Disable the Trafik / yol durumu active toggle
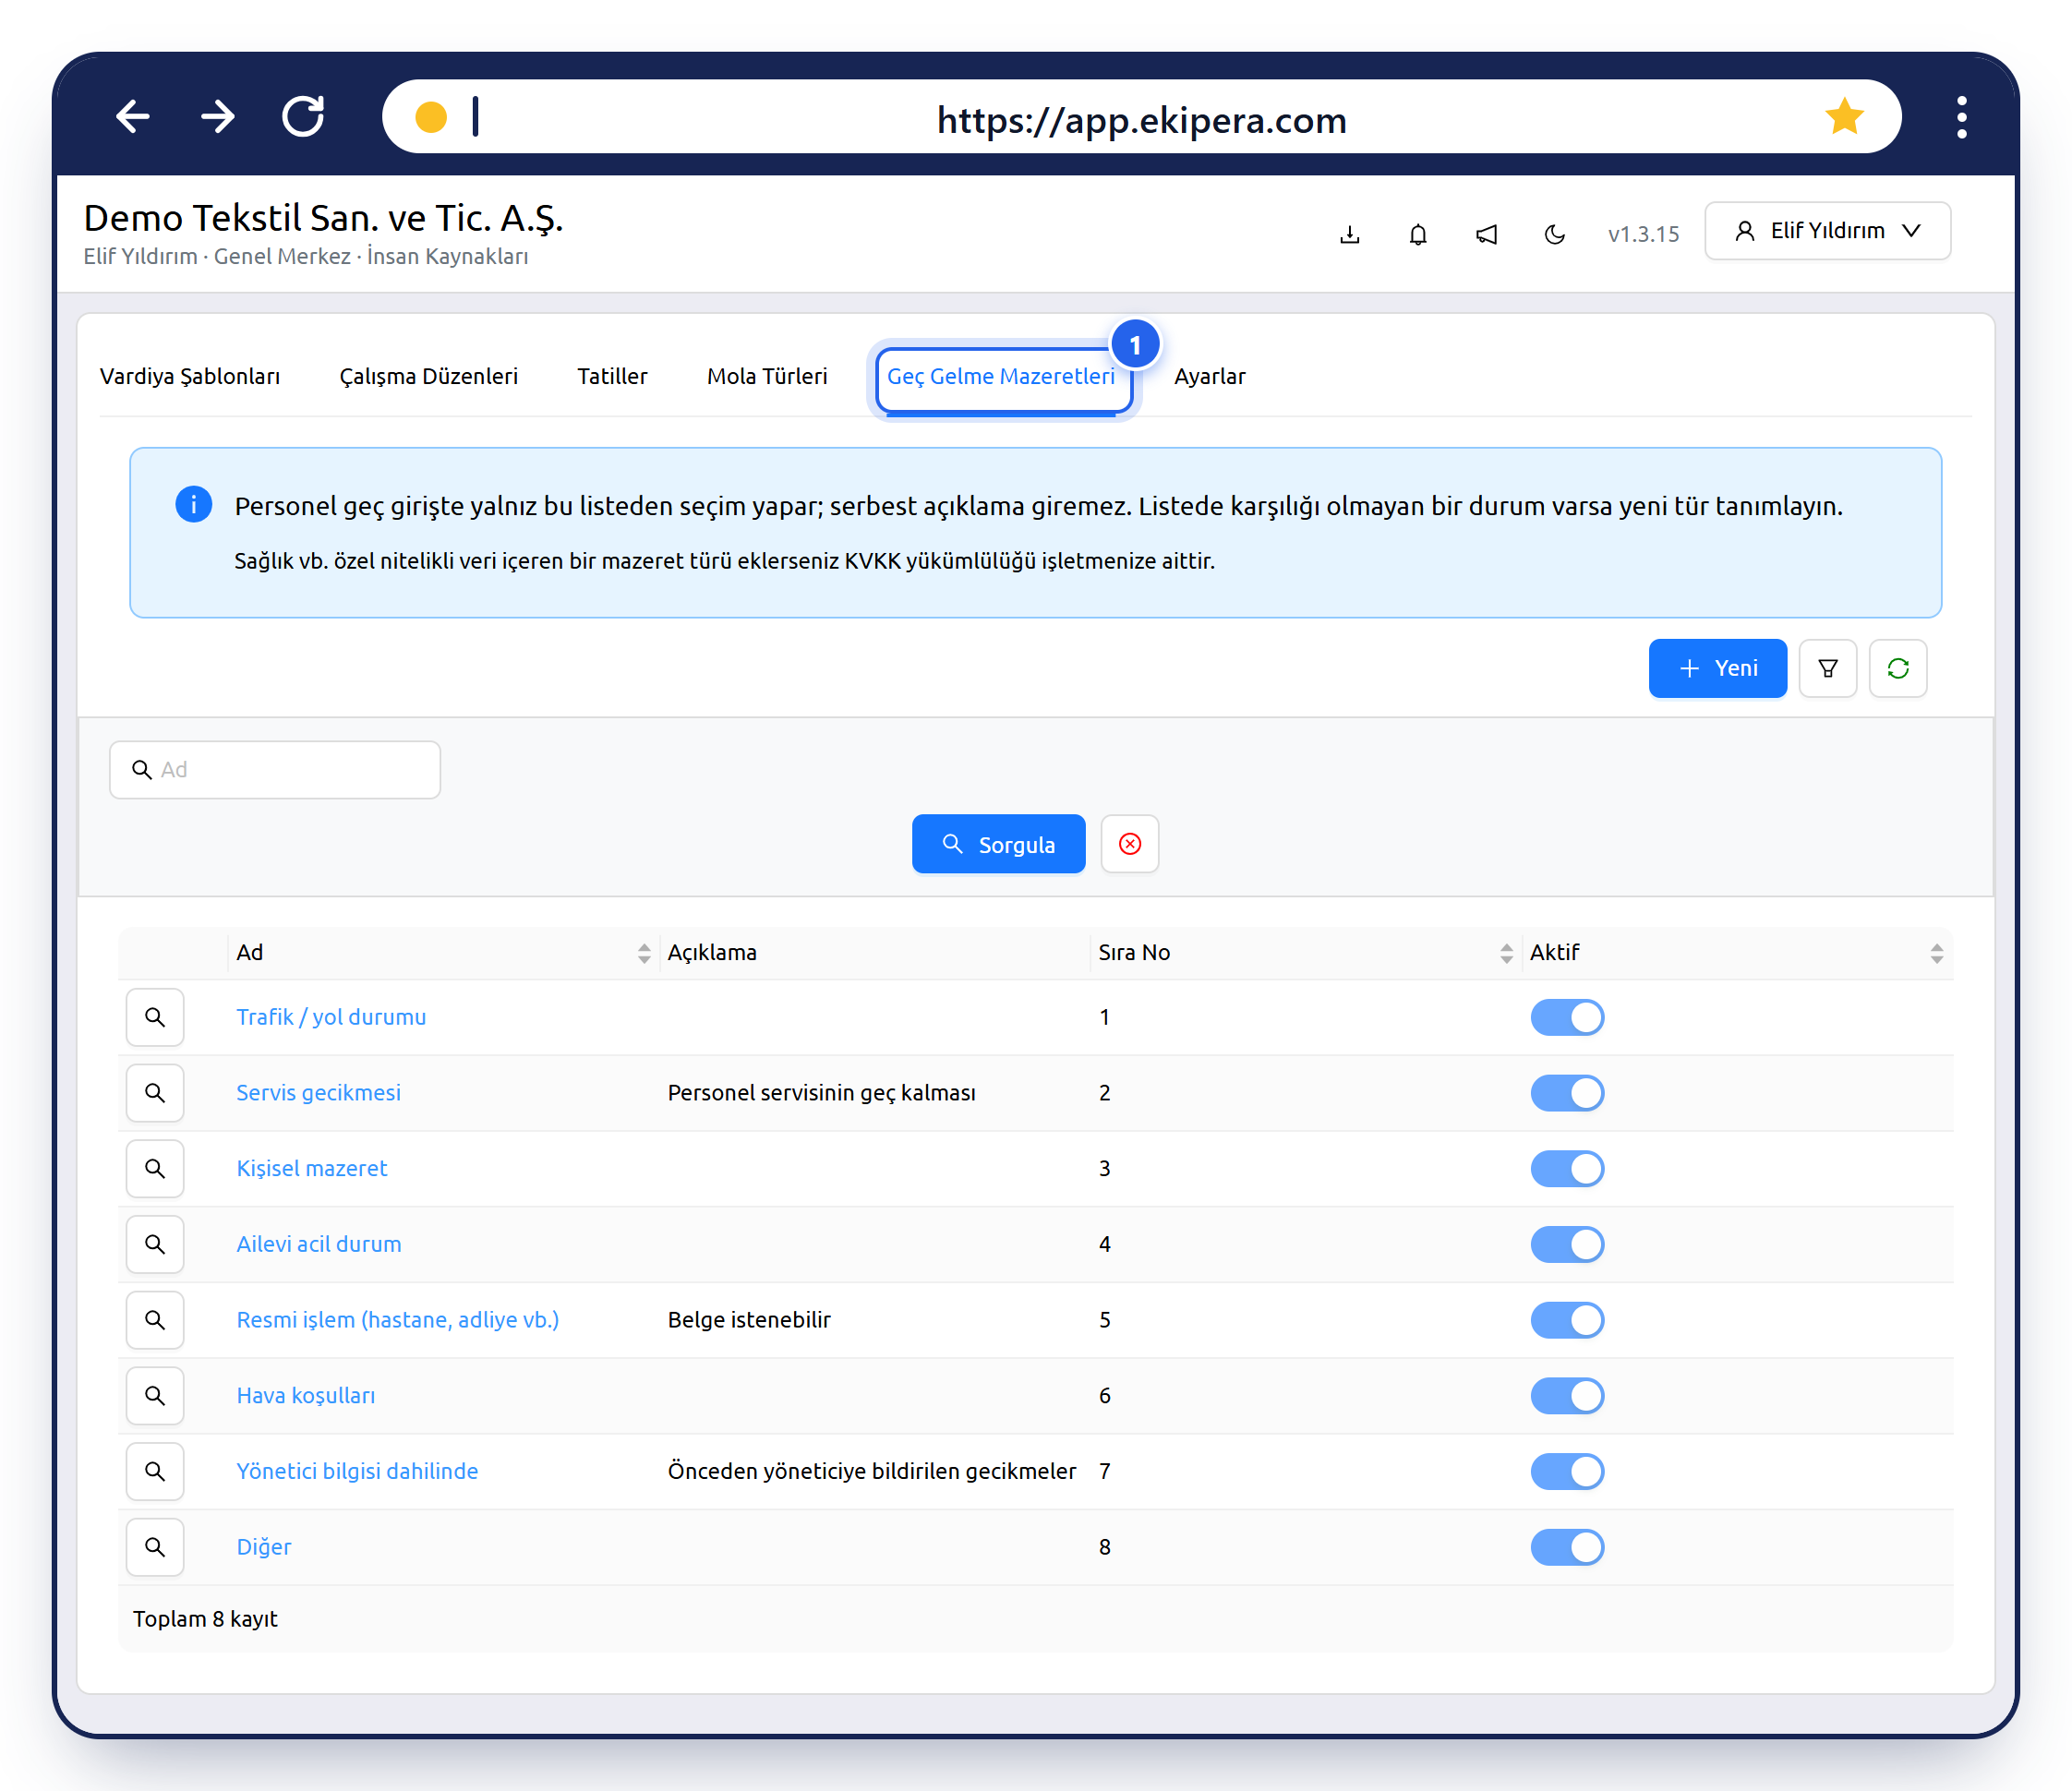 (1566, 1017)
